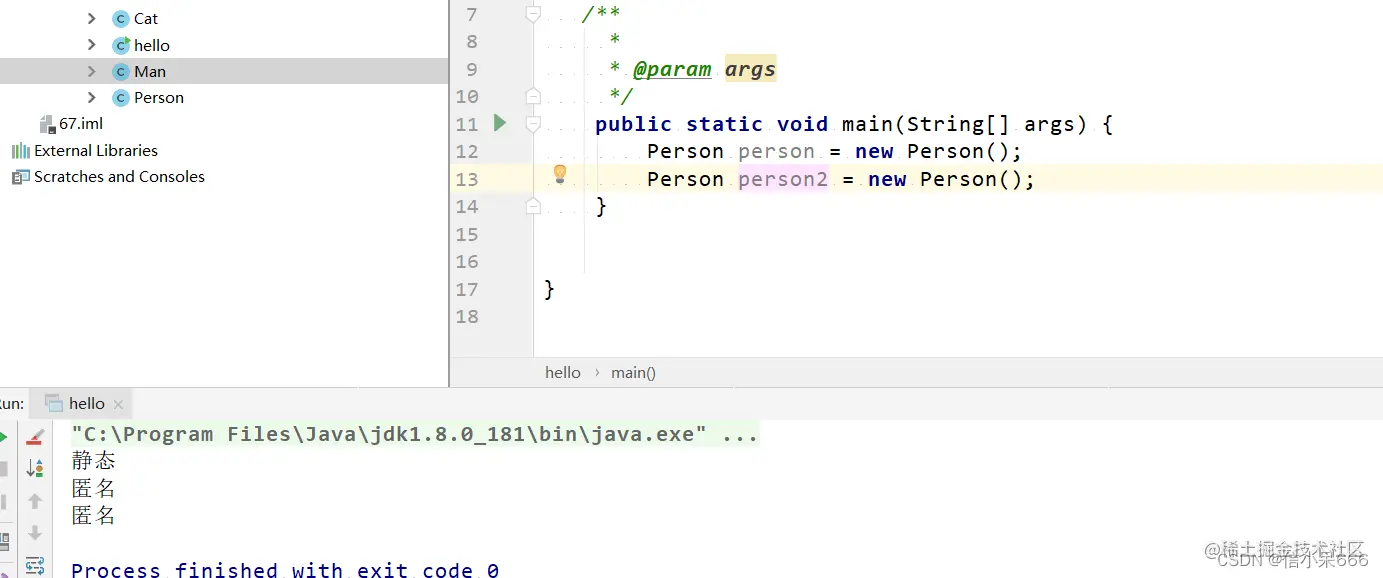Click the main() breadcrumb
Viewport: 1383px width, 578px height.
pos(633,372)
